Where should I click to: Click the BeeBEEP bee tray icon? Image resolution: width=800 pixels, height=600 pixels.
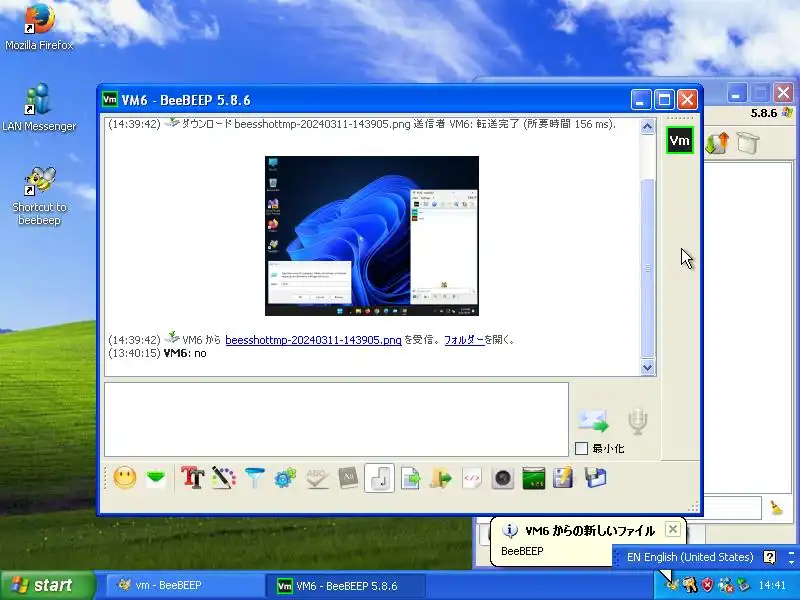tap(673, 585)
